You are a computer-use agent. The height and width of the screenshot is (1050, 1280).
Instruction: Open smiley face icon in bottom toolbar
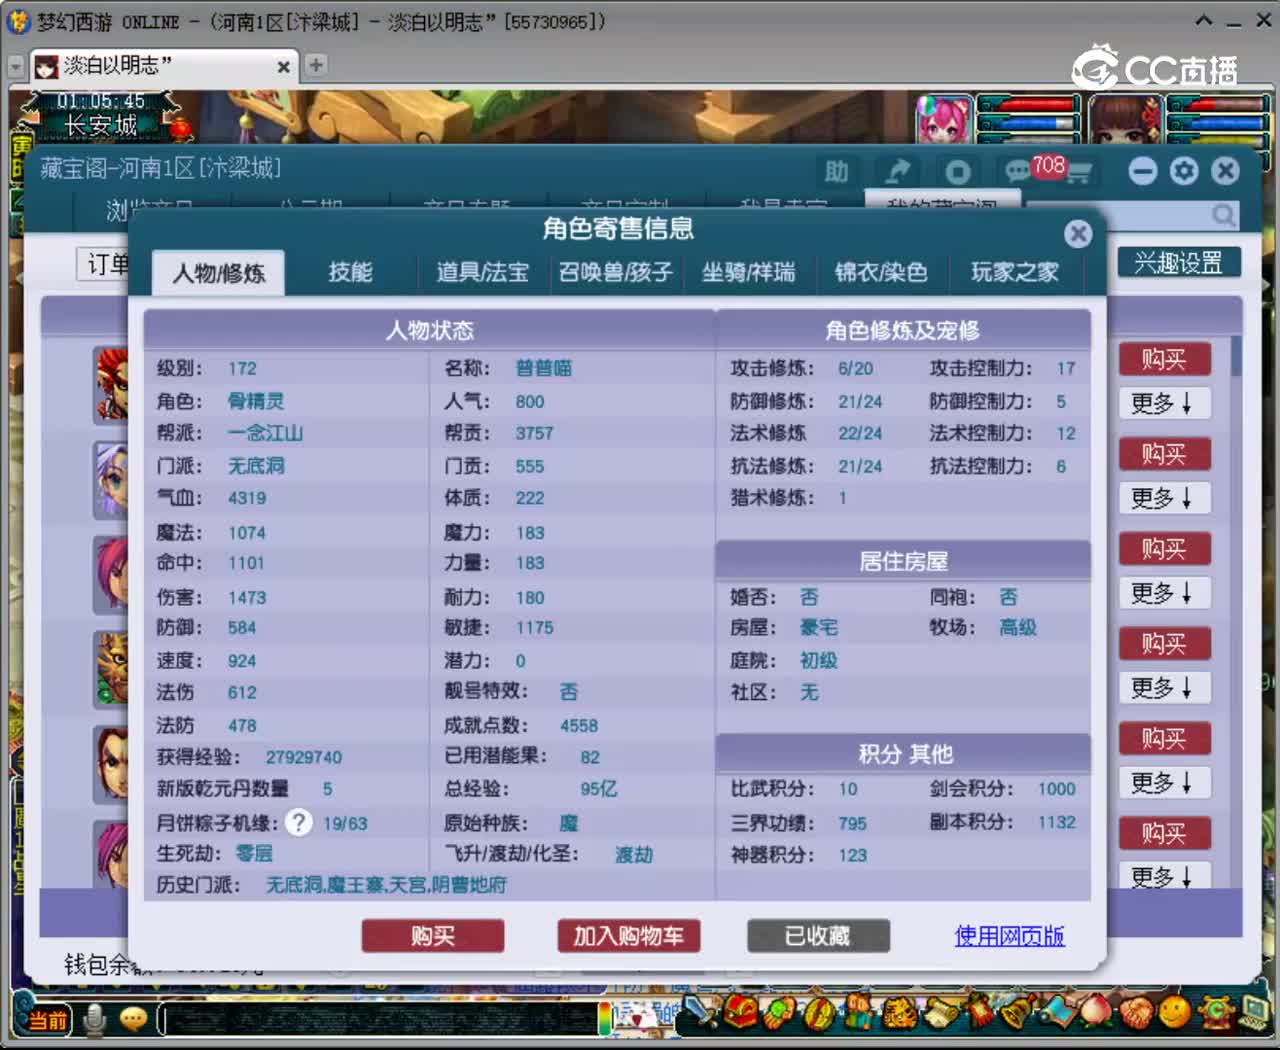tap(1174, 1013)
